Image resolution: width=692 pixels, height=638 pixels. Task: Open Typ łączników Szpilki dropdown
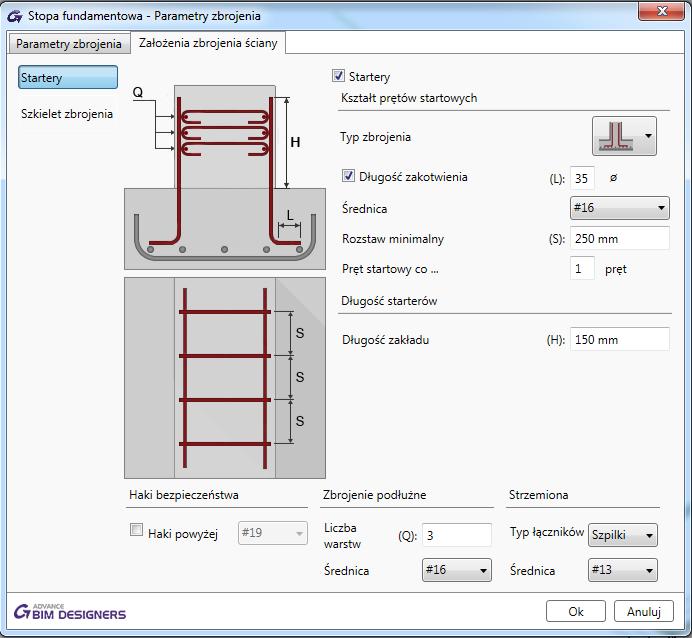(623, 535)
